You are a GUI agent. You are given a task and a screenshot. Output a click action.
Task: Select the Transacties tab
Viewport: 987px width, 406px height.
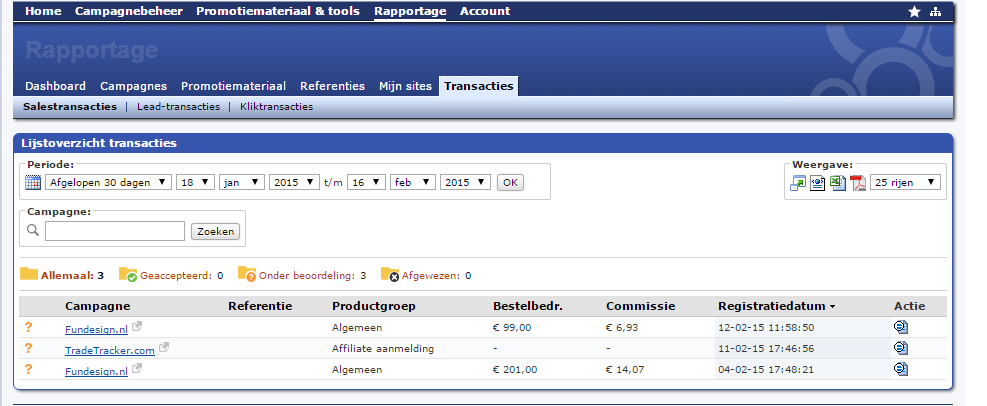(x=478, y=86)
